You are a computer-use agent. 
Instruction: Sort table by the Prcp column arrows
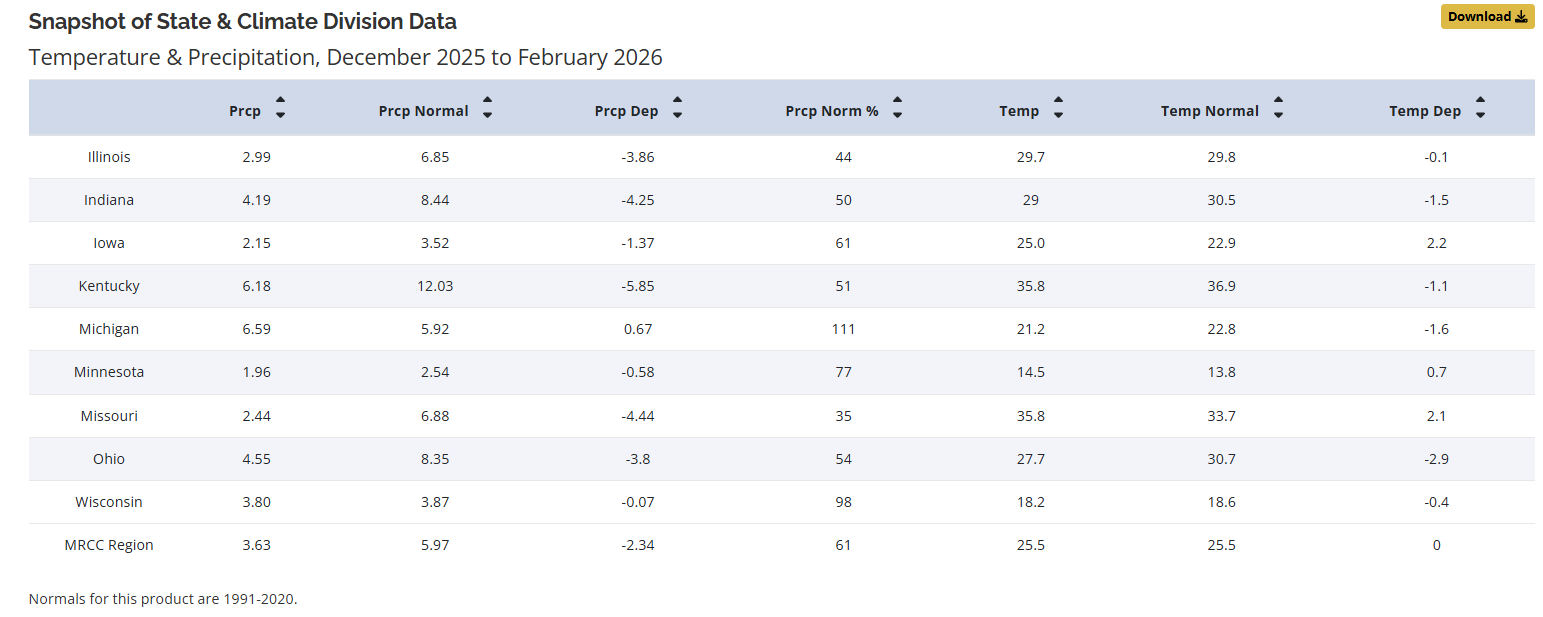[x=280, y=108]
